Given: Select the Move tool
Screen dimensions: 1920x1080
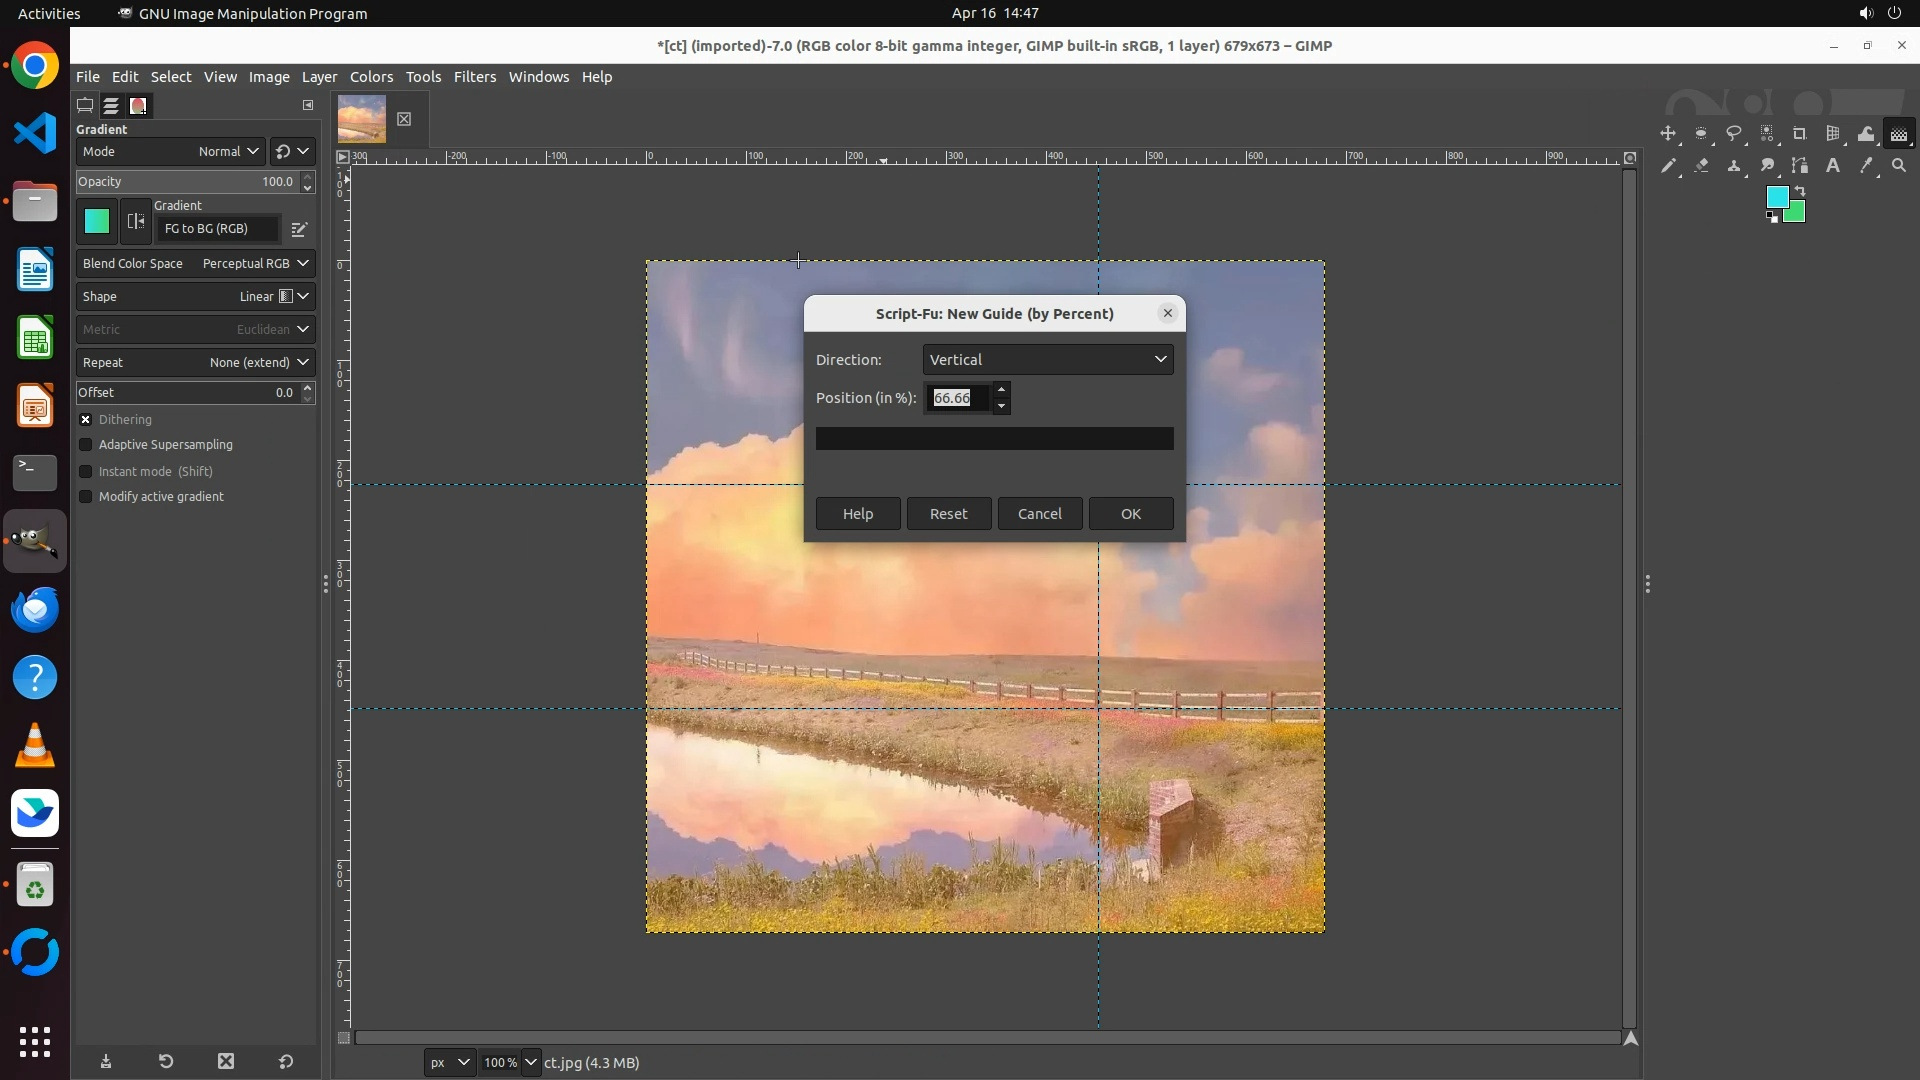Looking at the screenshot, I should click(x=1668, y=134).
